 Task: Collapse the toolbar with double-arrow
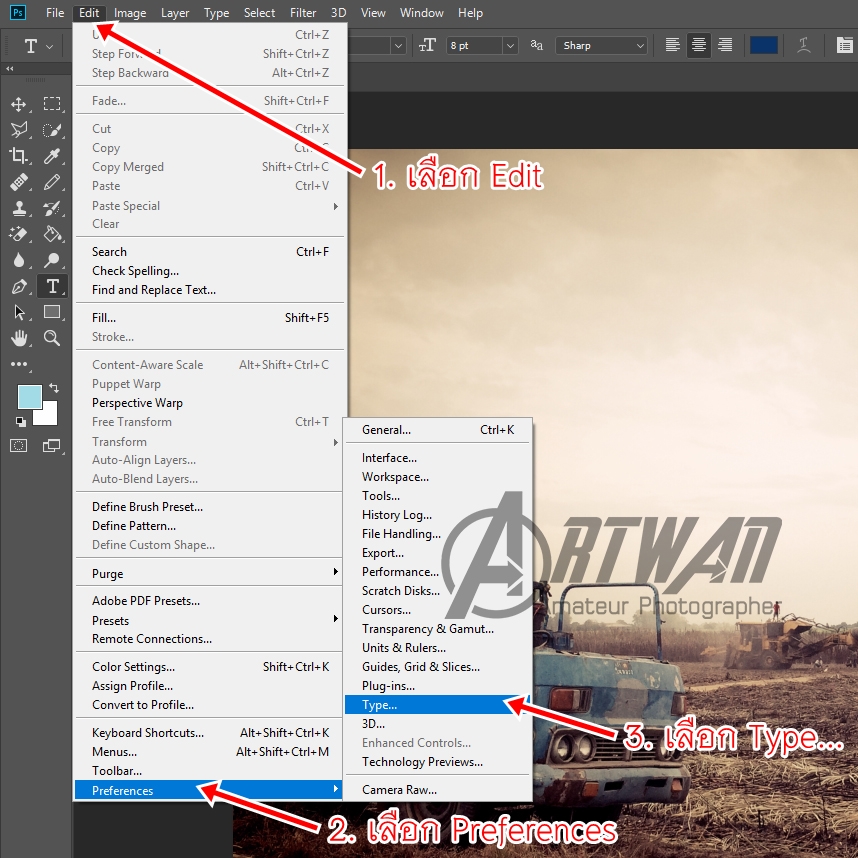9,68
